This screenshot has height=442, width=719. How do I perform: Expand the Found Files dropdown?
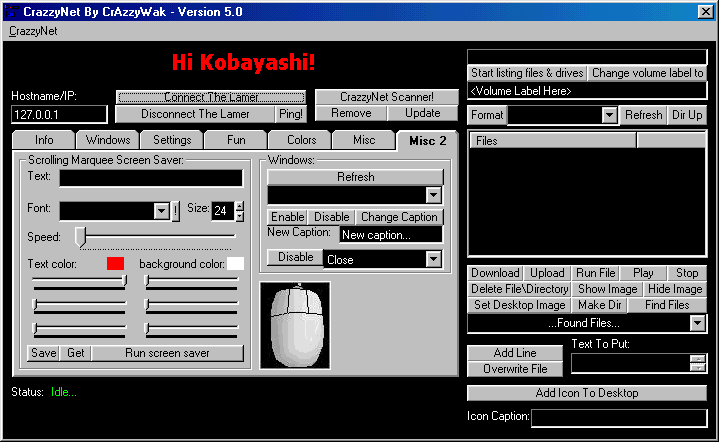(698, 323)
